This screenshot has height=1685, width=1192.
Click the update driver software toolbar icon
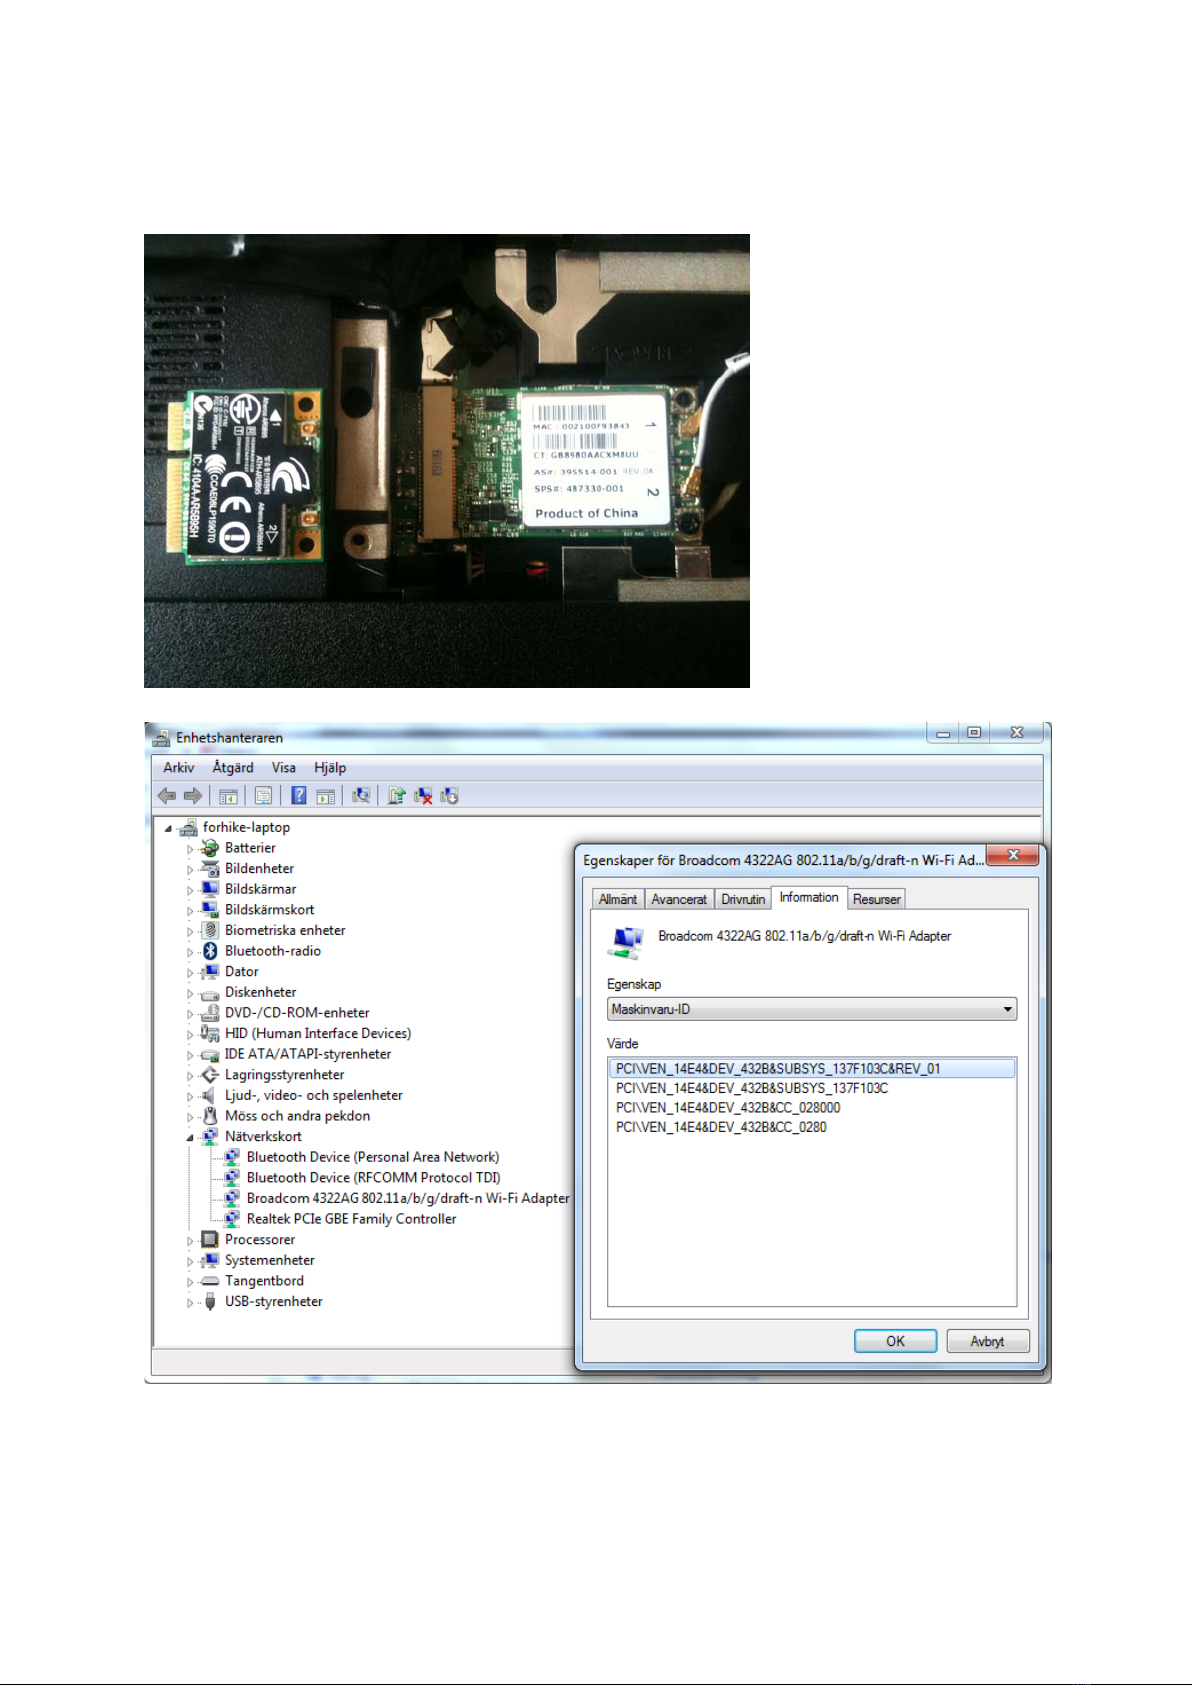(x=396, y=796)
